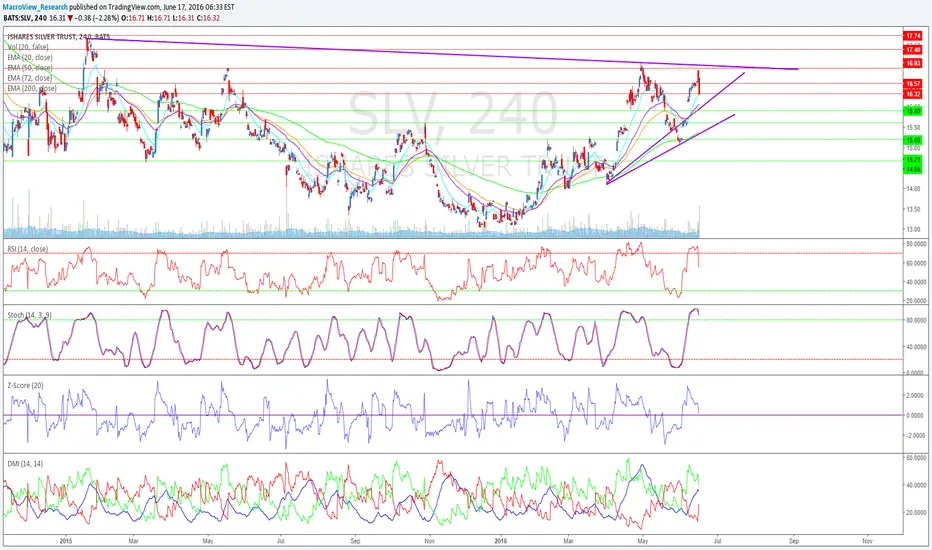The height and width of the screenshot is (550, 932).
Task: Click the green 15.89 price level tag
Action: [912, 111]
